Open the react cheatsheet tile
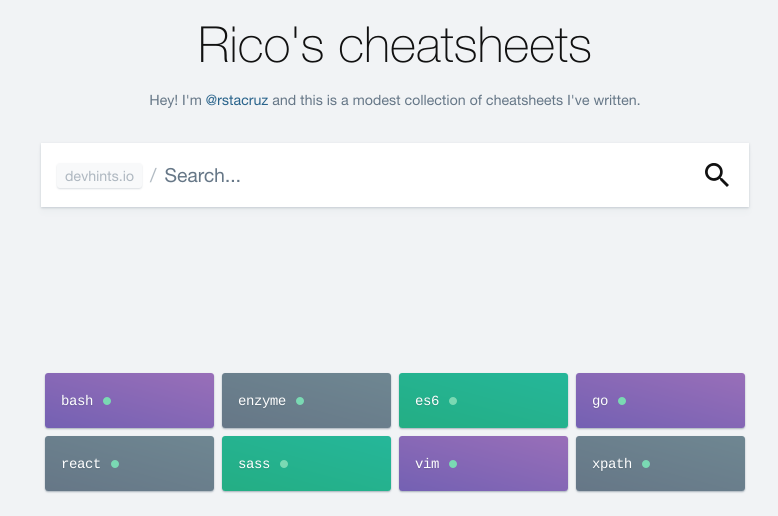 point(130,463)
